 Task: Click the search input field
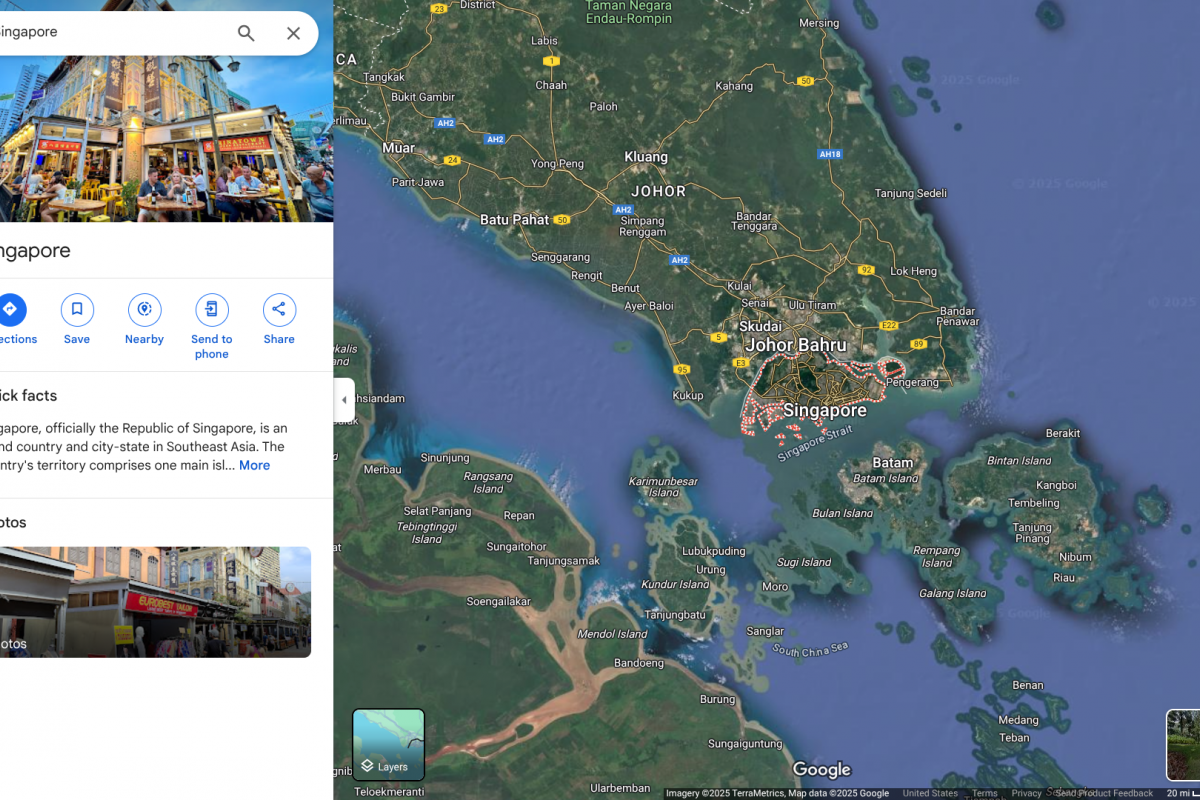click(x=110, y=33)
